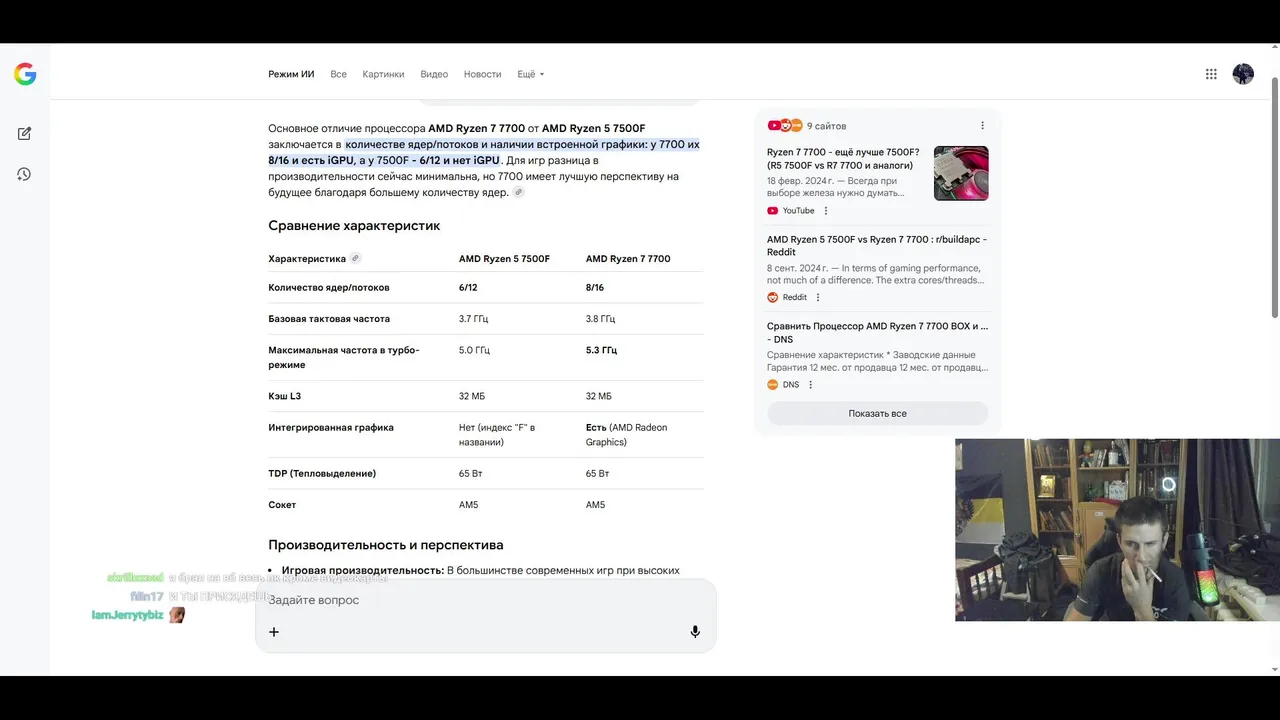This screenshot has width=1280, height=720.
Task: Click the Базовая тактовая частота row label
Action: coord(329,319)
